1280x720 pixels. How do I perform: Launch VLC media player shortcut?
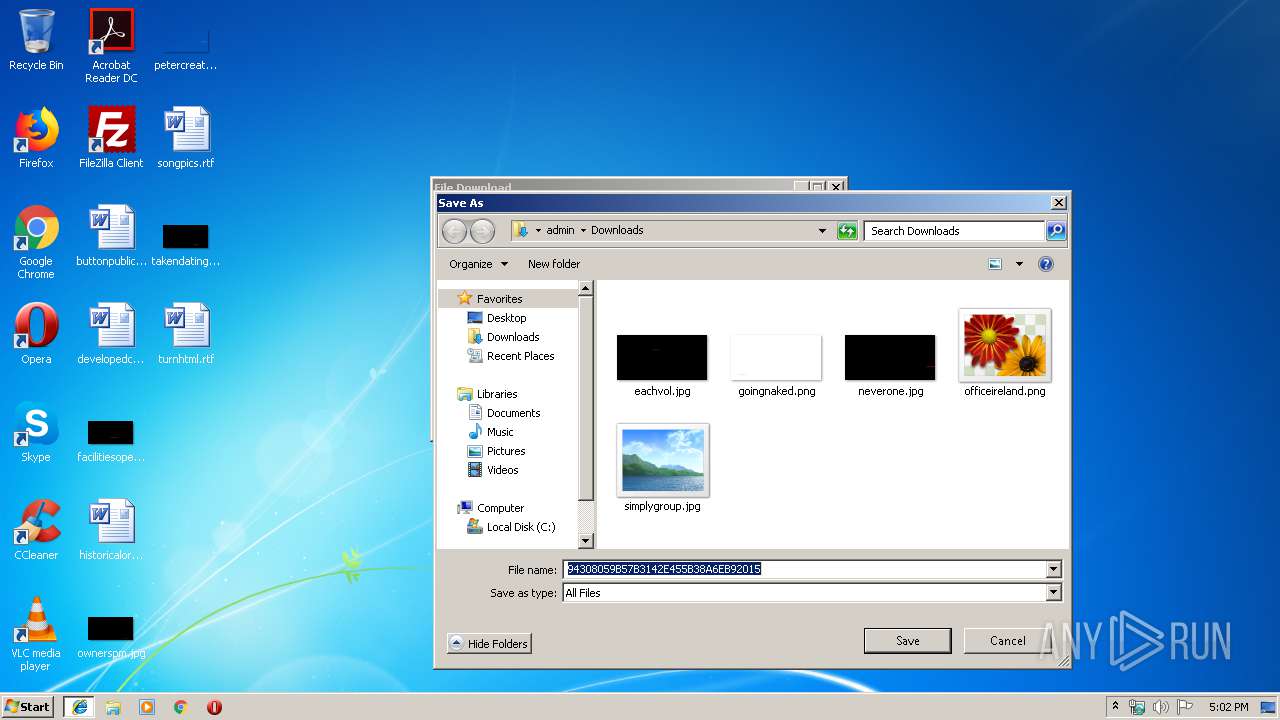36,634
